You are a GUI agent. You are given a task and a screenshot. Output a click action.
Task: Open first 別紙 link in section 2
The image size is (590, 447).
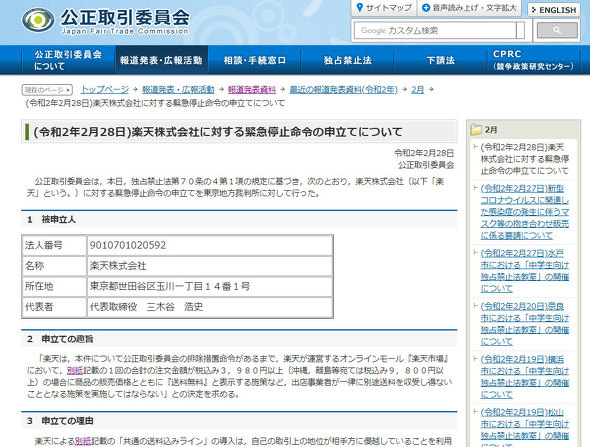tap(75, 371)
